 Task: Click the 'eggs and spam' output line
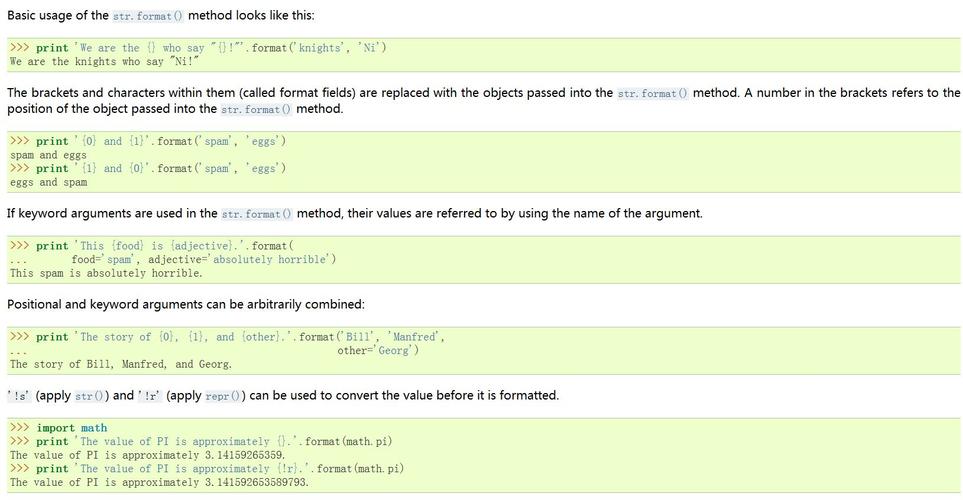pos(49,182)
